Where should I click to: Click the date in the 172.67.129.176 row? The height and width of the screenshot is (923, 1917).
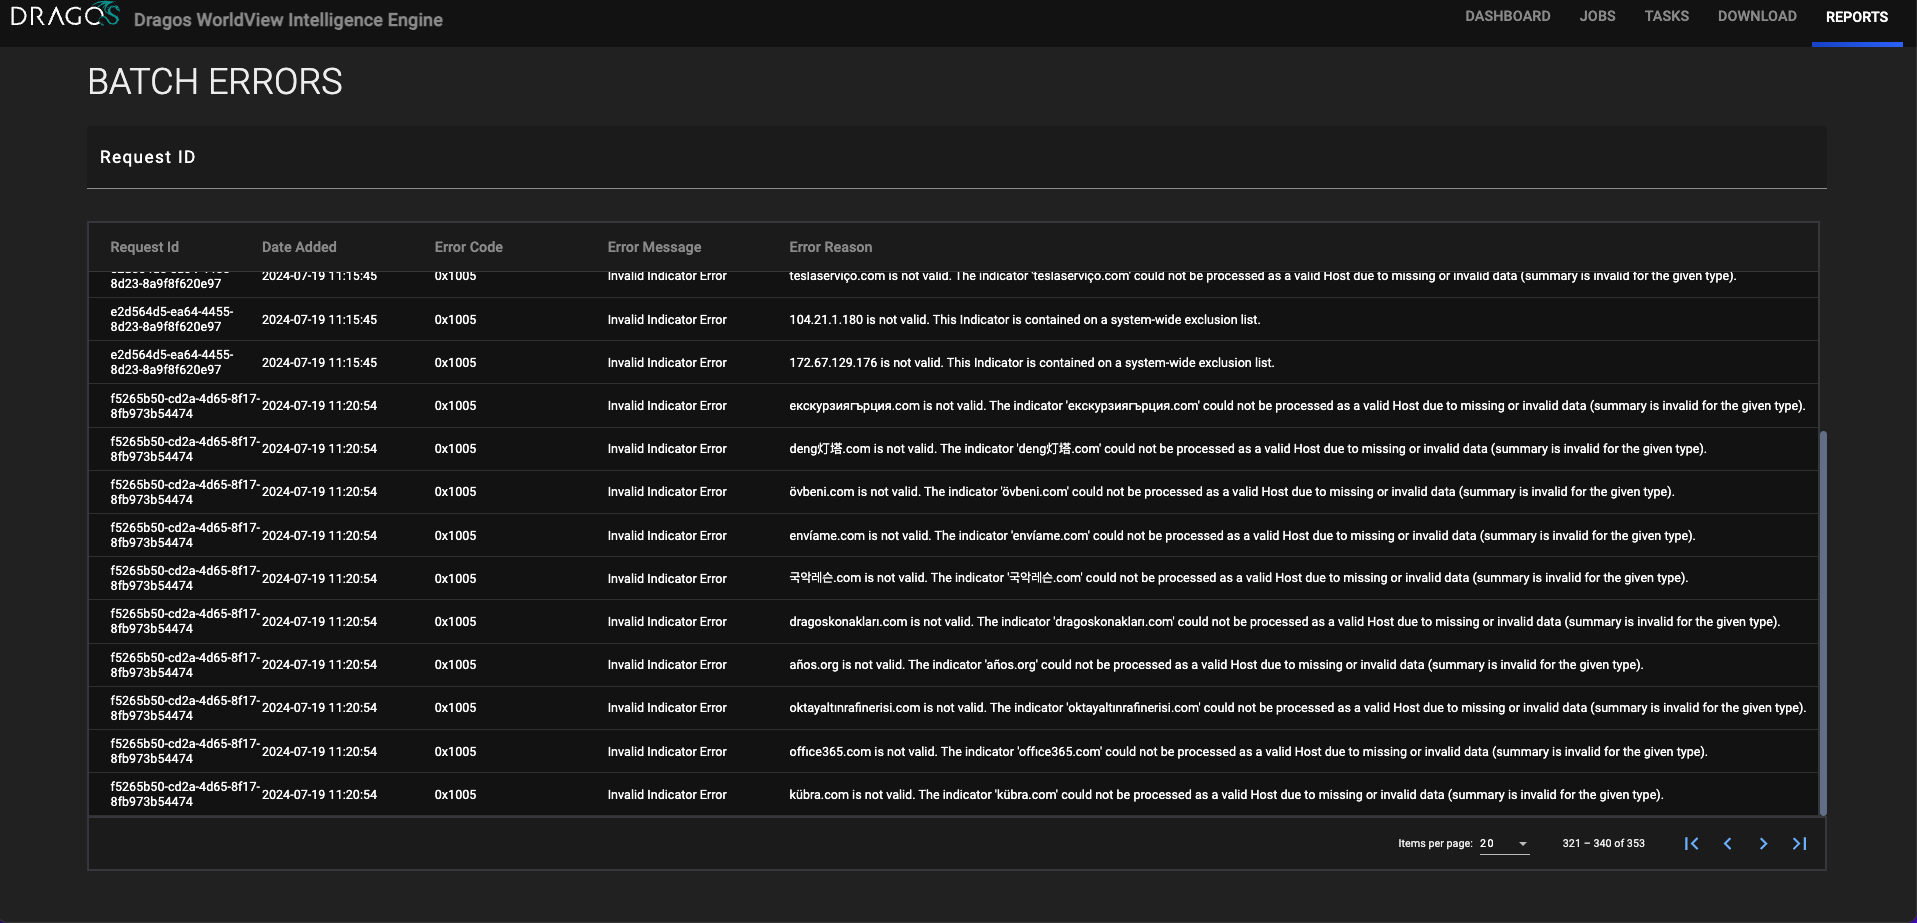tap(319, 363)
